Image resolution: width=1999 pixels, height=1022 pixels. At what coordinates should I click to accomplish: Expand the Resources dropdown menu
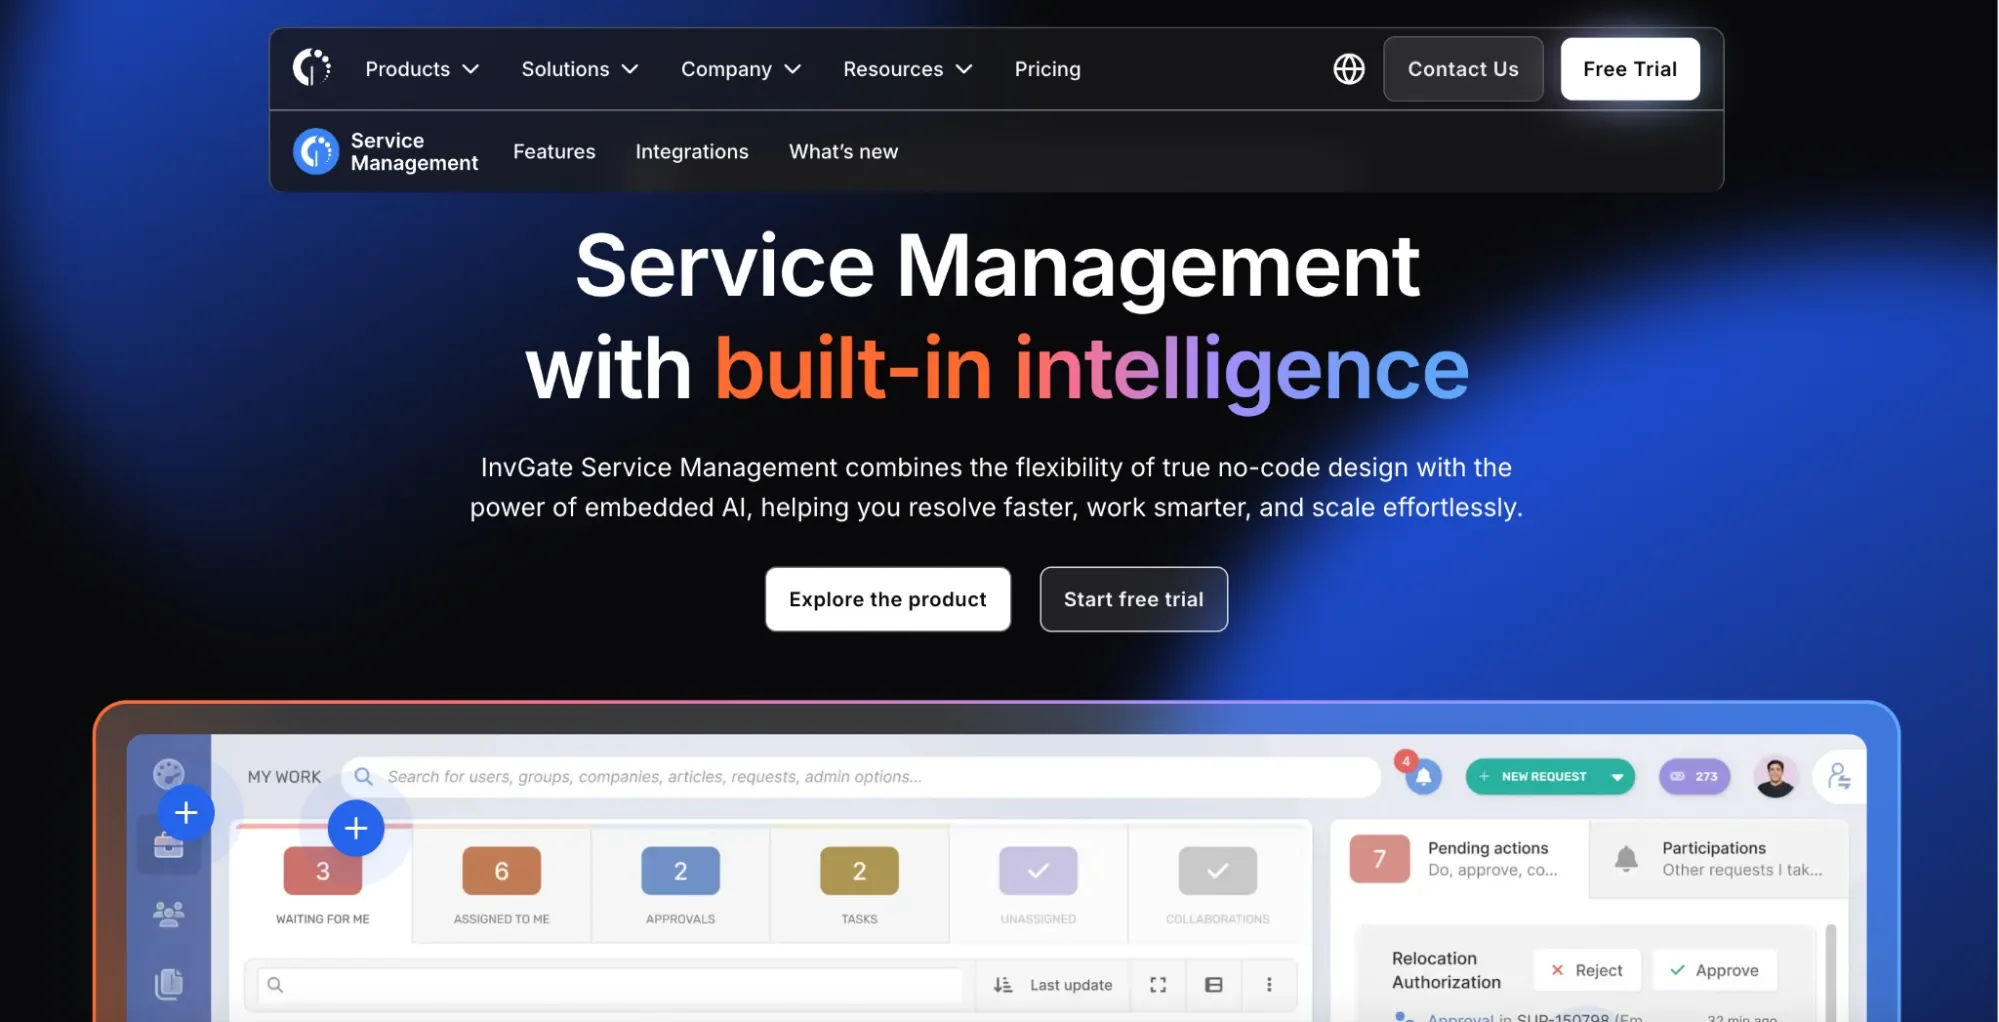pyautogui.click(x=907, y=69)
